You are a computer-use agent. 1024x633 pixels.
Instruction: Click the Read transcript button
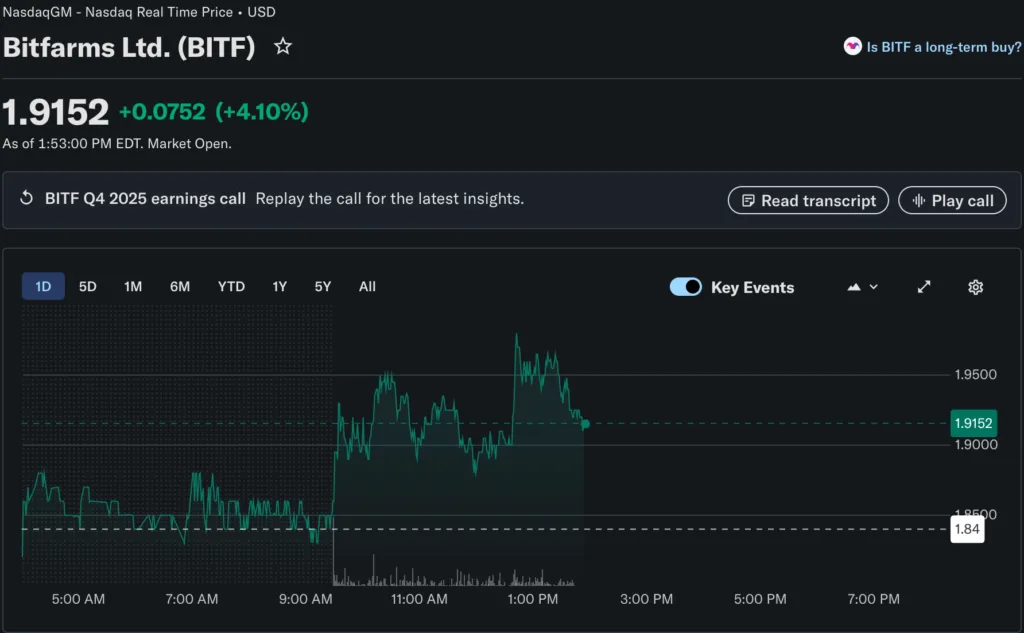(808, 200)
